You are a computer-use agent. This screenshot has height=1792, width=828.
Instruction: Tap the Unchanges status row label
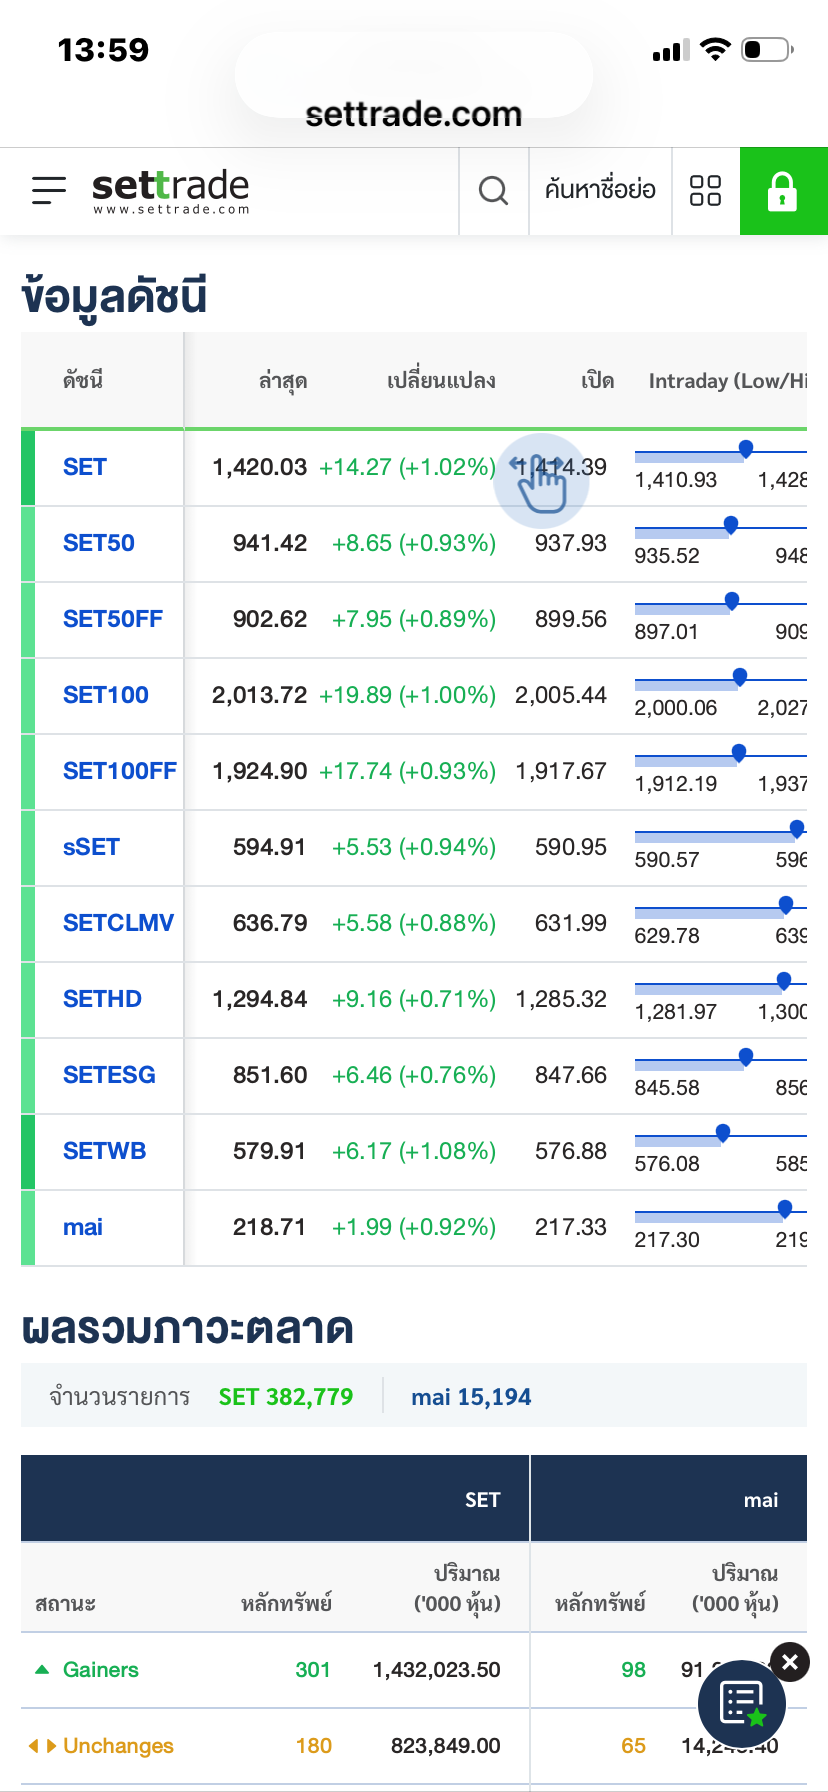coord(117,1746)
